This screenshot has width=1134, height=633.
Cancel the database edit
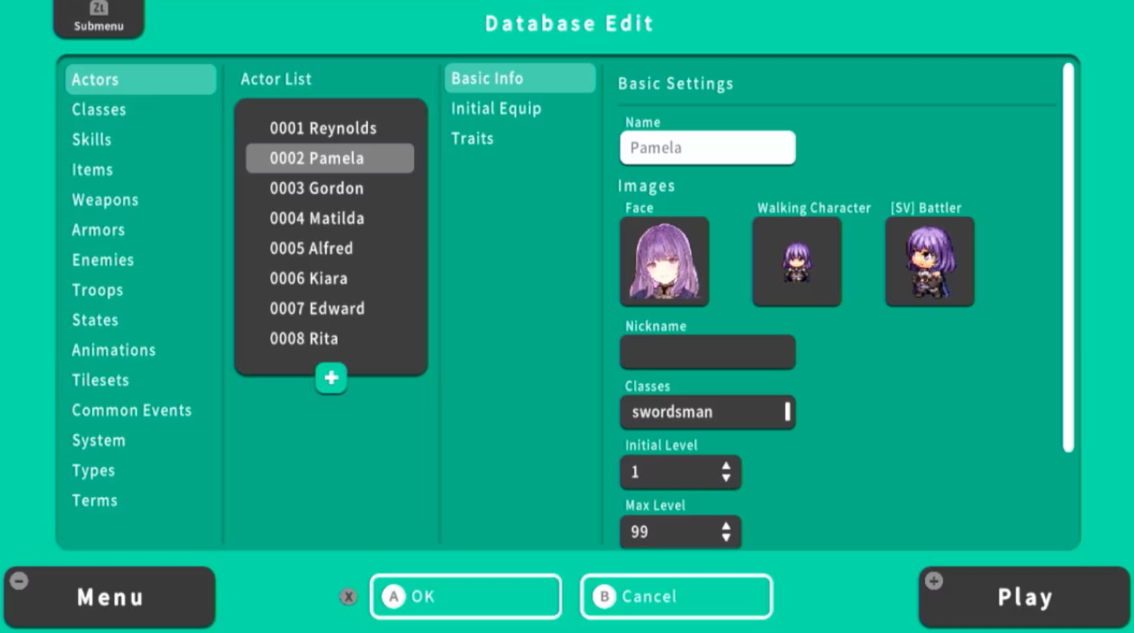point(676,596)
